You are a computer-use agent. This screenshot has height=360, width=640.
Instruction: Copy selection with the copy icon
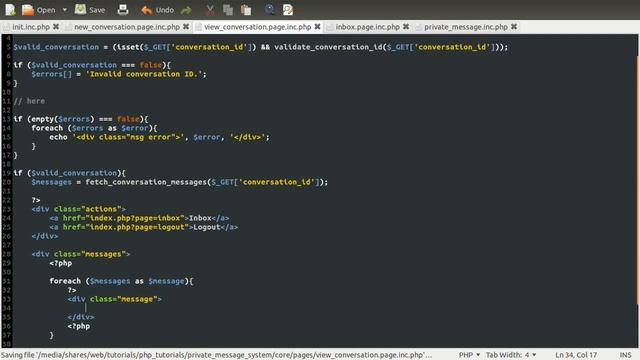click(x=228, y=10)
